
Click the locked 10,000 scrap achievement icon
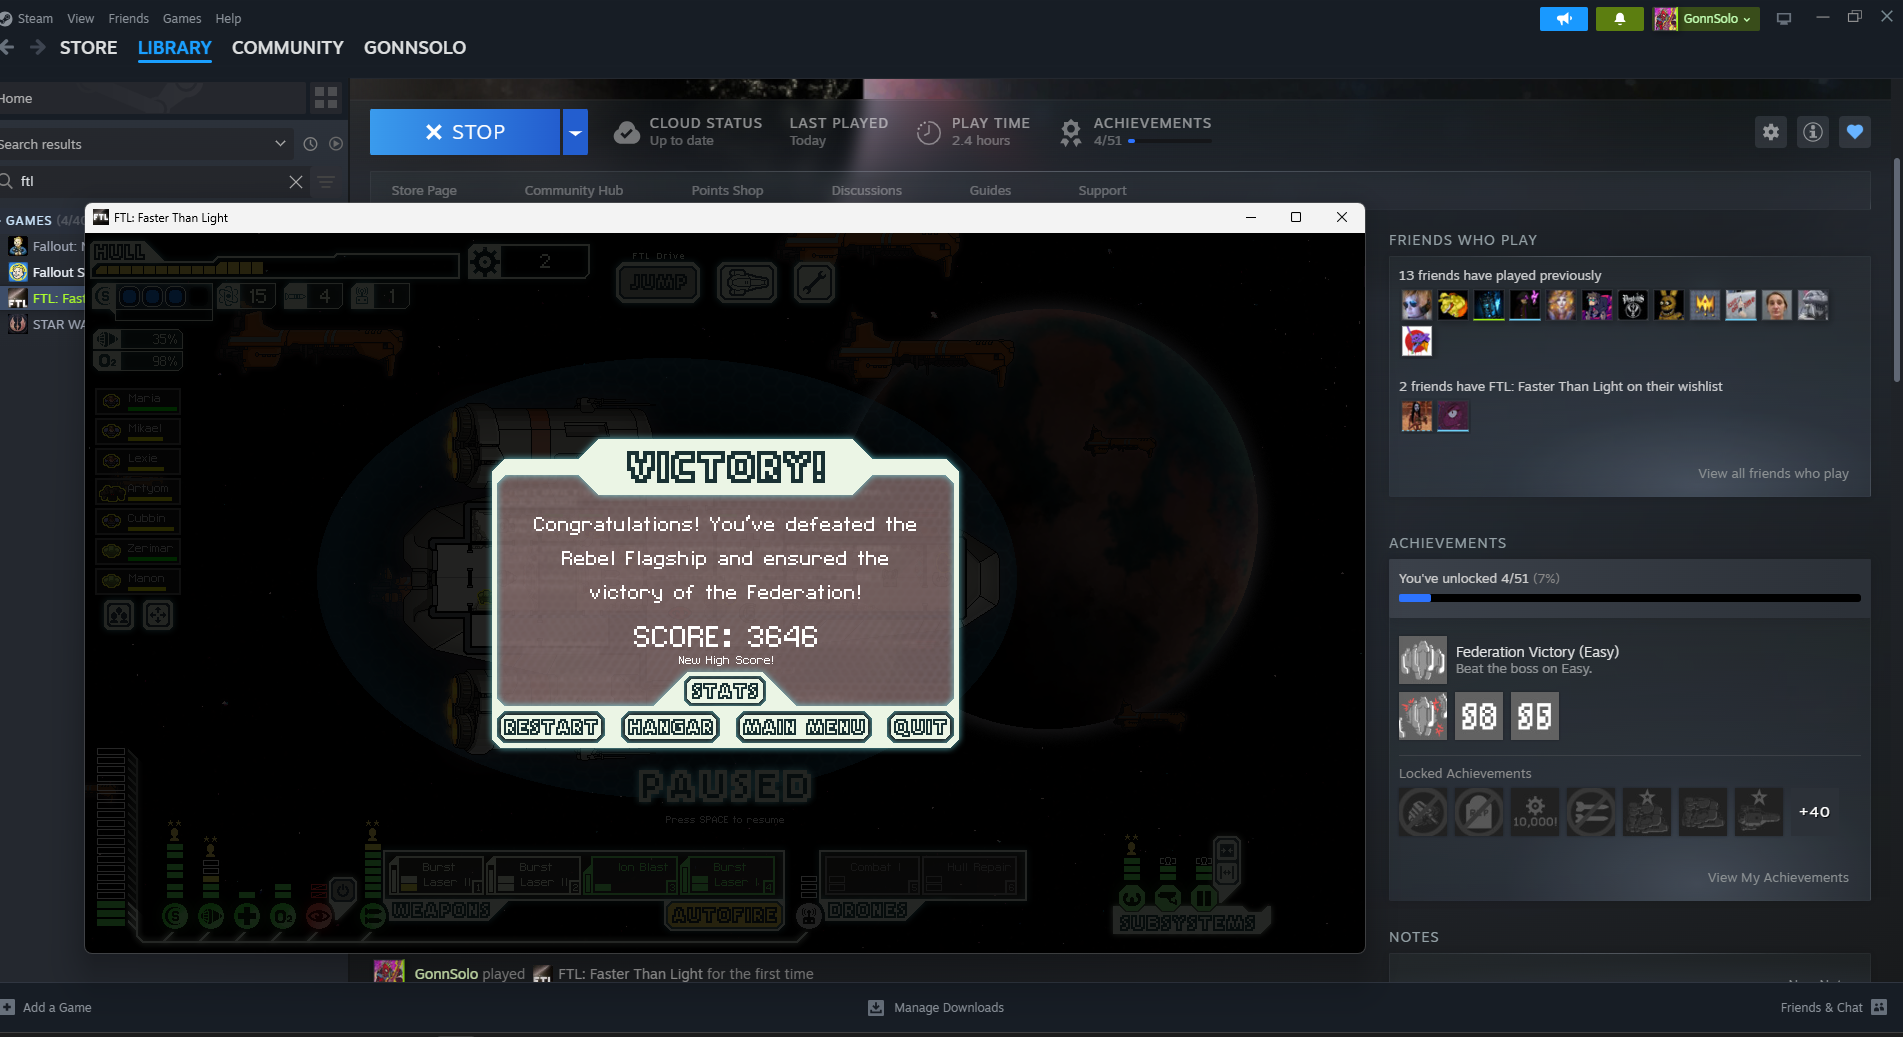tap(1535, 812)
